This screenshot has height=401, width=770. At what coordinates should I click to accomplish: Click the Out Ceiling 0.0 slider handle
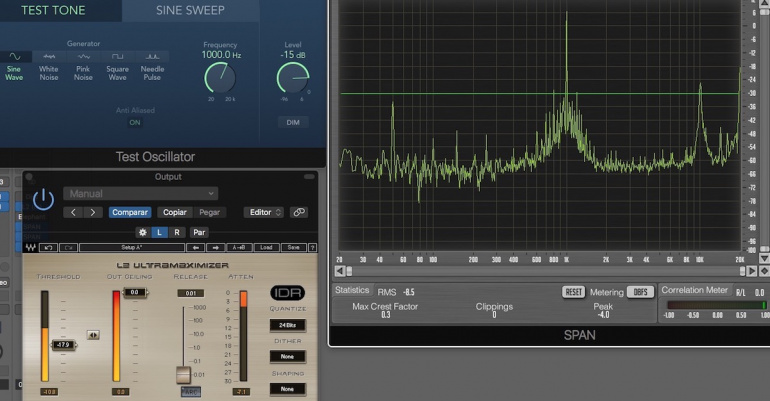tap(135, 292)
